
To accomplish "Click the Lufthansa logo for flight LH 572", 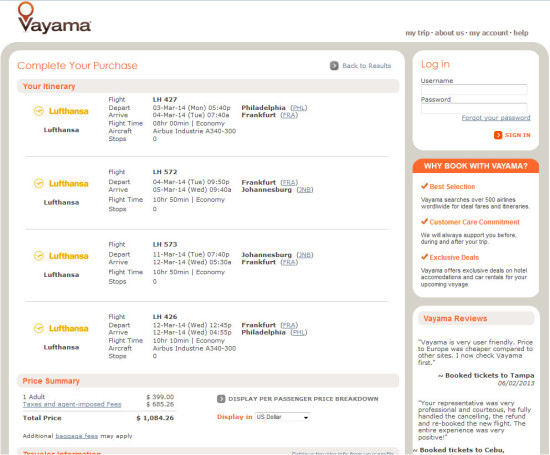I will [x=61, y=183].
